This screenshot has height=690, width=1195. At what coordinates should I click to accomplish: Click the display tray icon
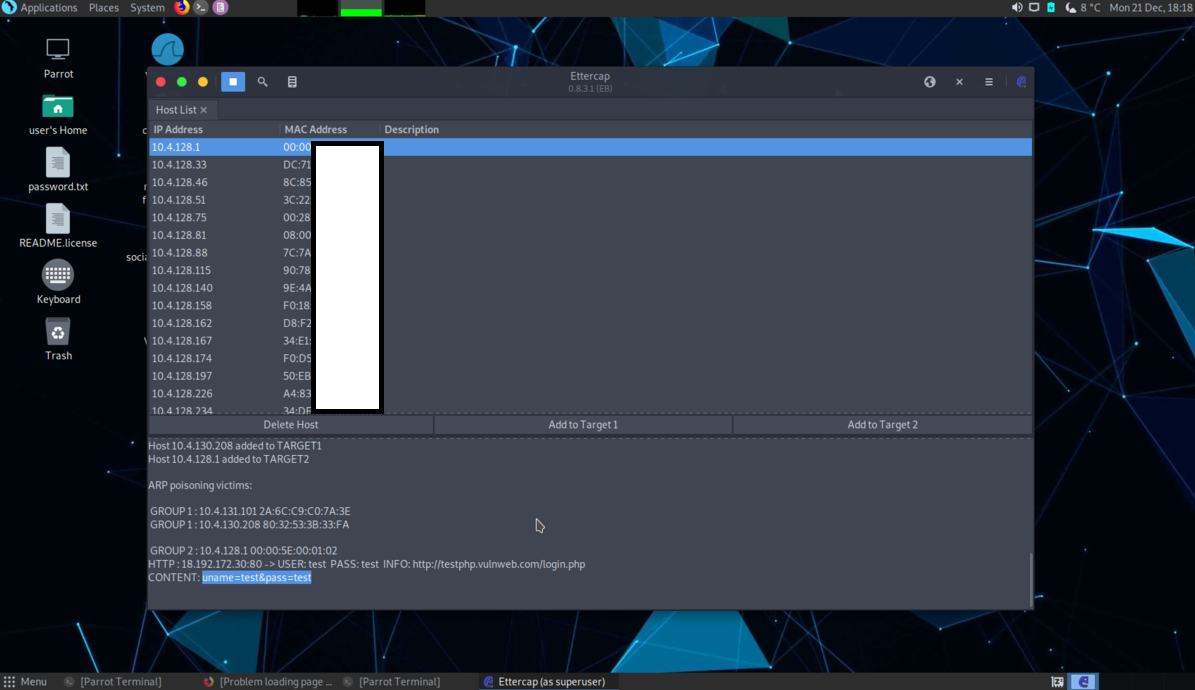coord(1034,8)
